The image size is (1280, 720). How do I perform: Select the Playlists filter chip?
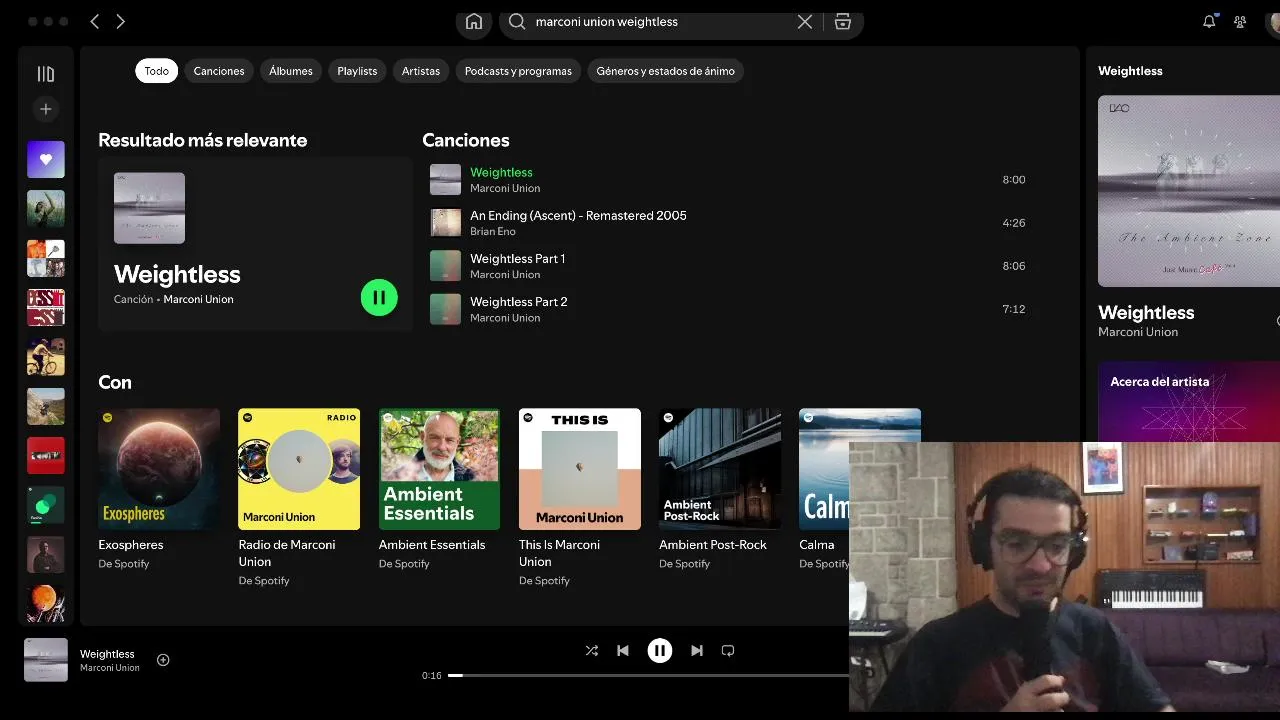pos(357,71)
